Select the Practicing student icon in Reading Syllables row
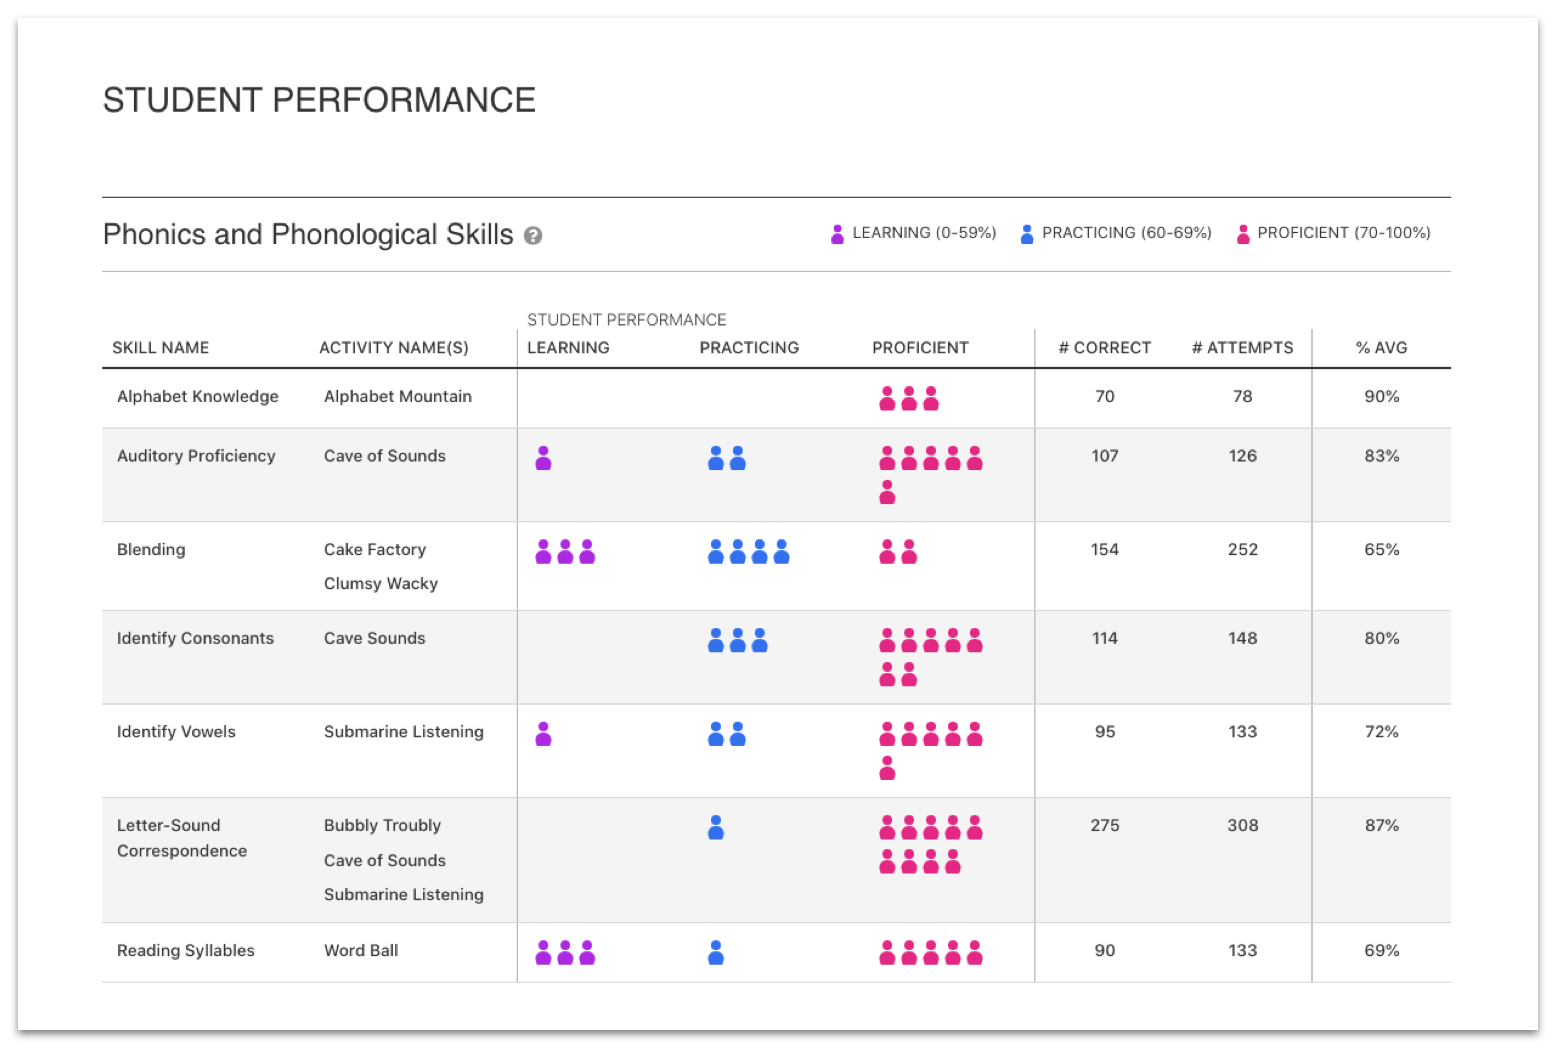 pyautogui.click(x=715, y=953)
